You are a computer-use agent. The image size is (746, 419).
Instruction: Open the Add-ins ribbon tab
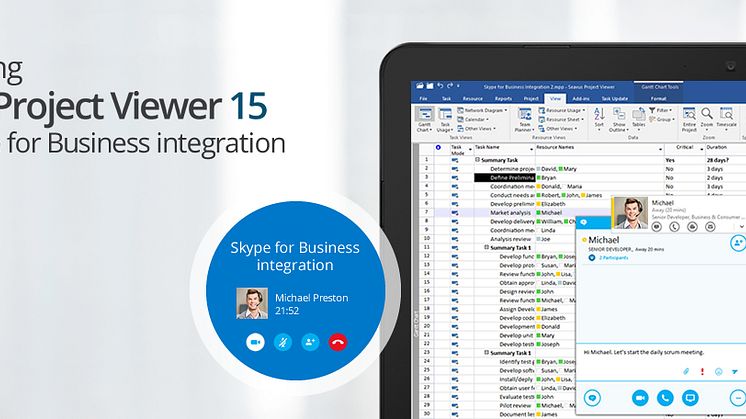click(x=580, y=98)
